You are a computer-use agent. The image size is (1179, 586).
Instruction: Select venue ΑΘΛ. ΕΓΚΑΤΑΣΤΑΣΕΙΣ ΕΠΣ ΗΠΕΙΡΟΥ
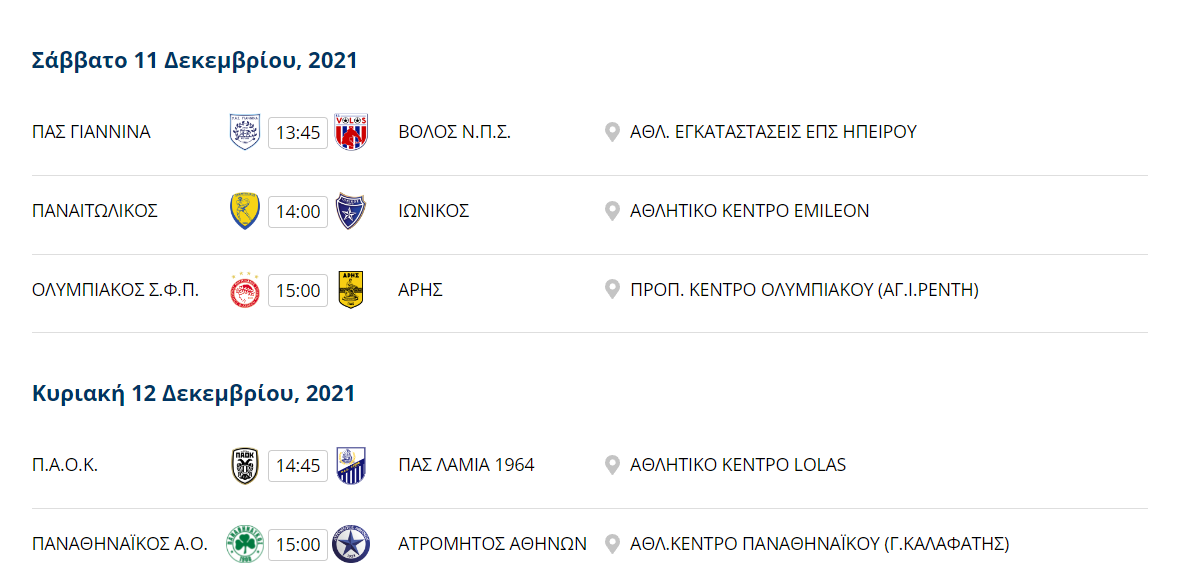774,132
